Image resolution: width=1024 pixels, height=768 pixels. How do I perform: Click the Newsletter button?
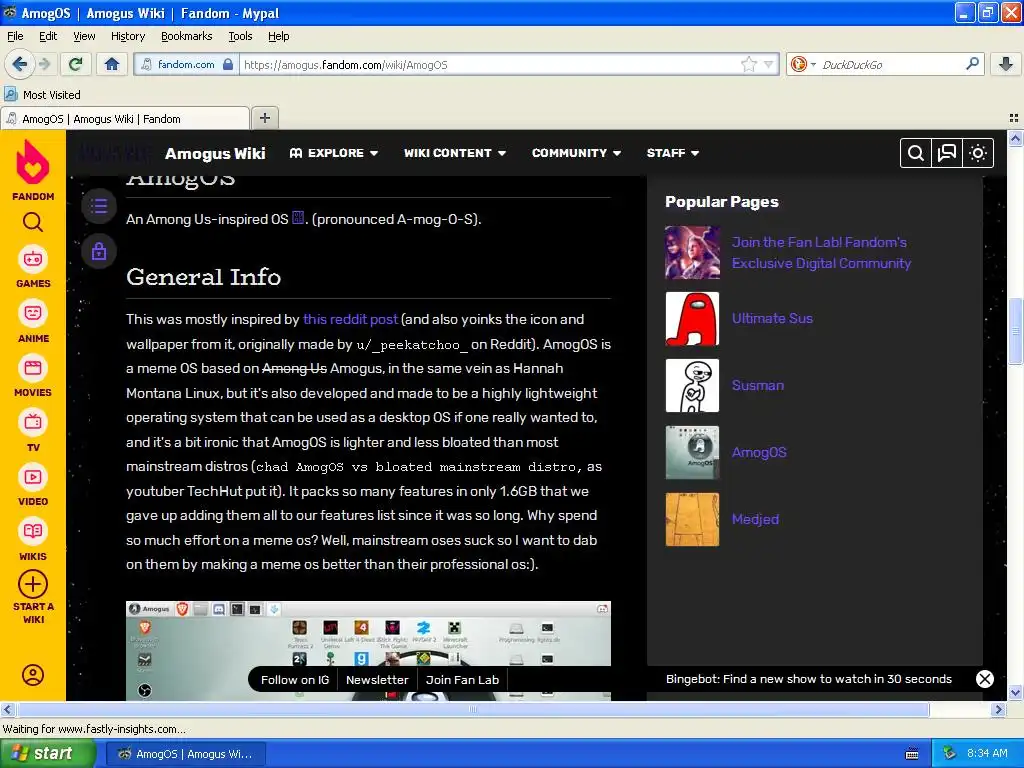coord(377,680)
